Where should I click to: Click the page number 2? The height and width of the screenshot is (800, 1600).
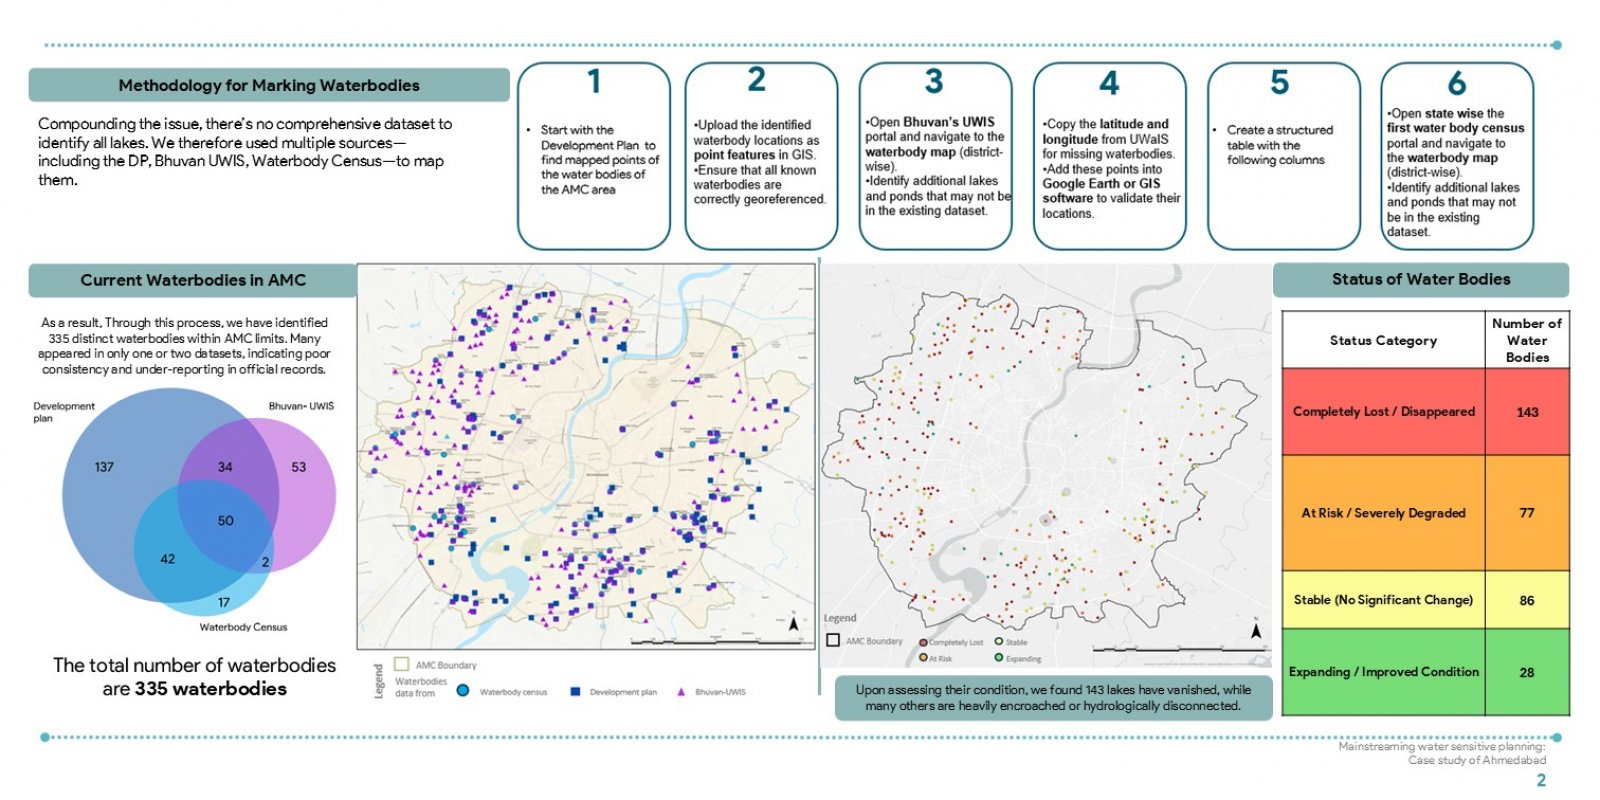1541,780
